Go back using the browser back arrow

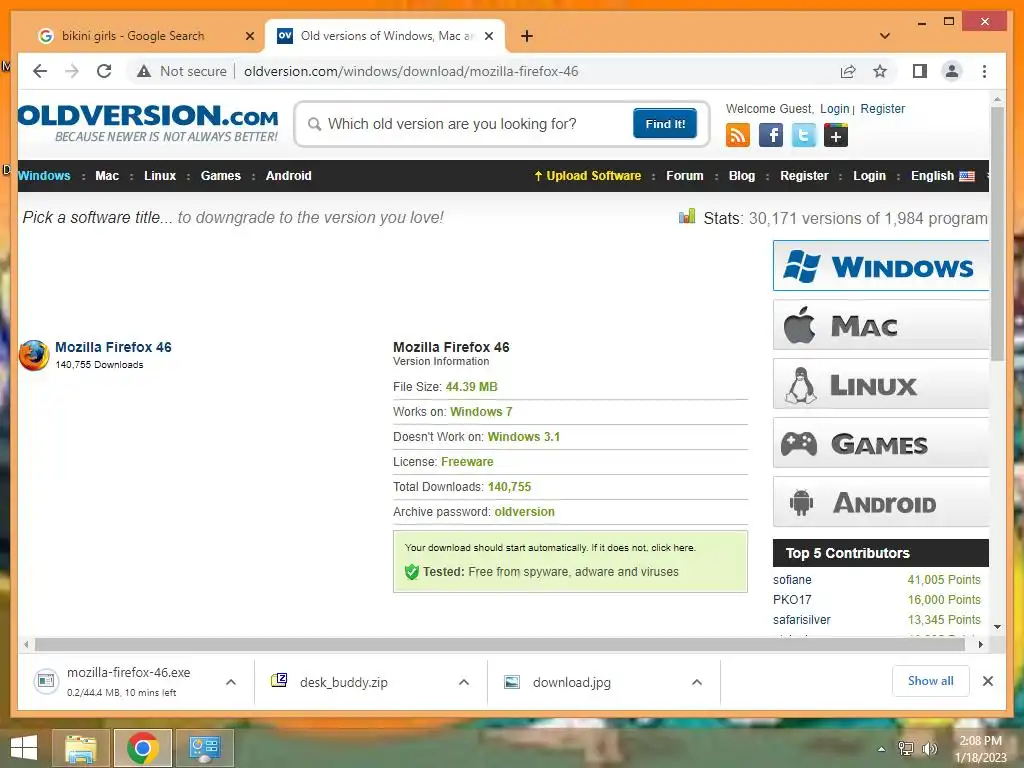pyautogui.click(x=40, y=71)
